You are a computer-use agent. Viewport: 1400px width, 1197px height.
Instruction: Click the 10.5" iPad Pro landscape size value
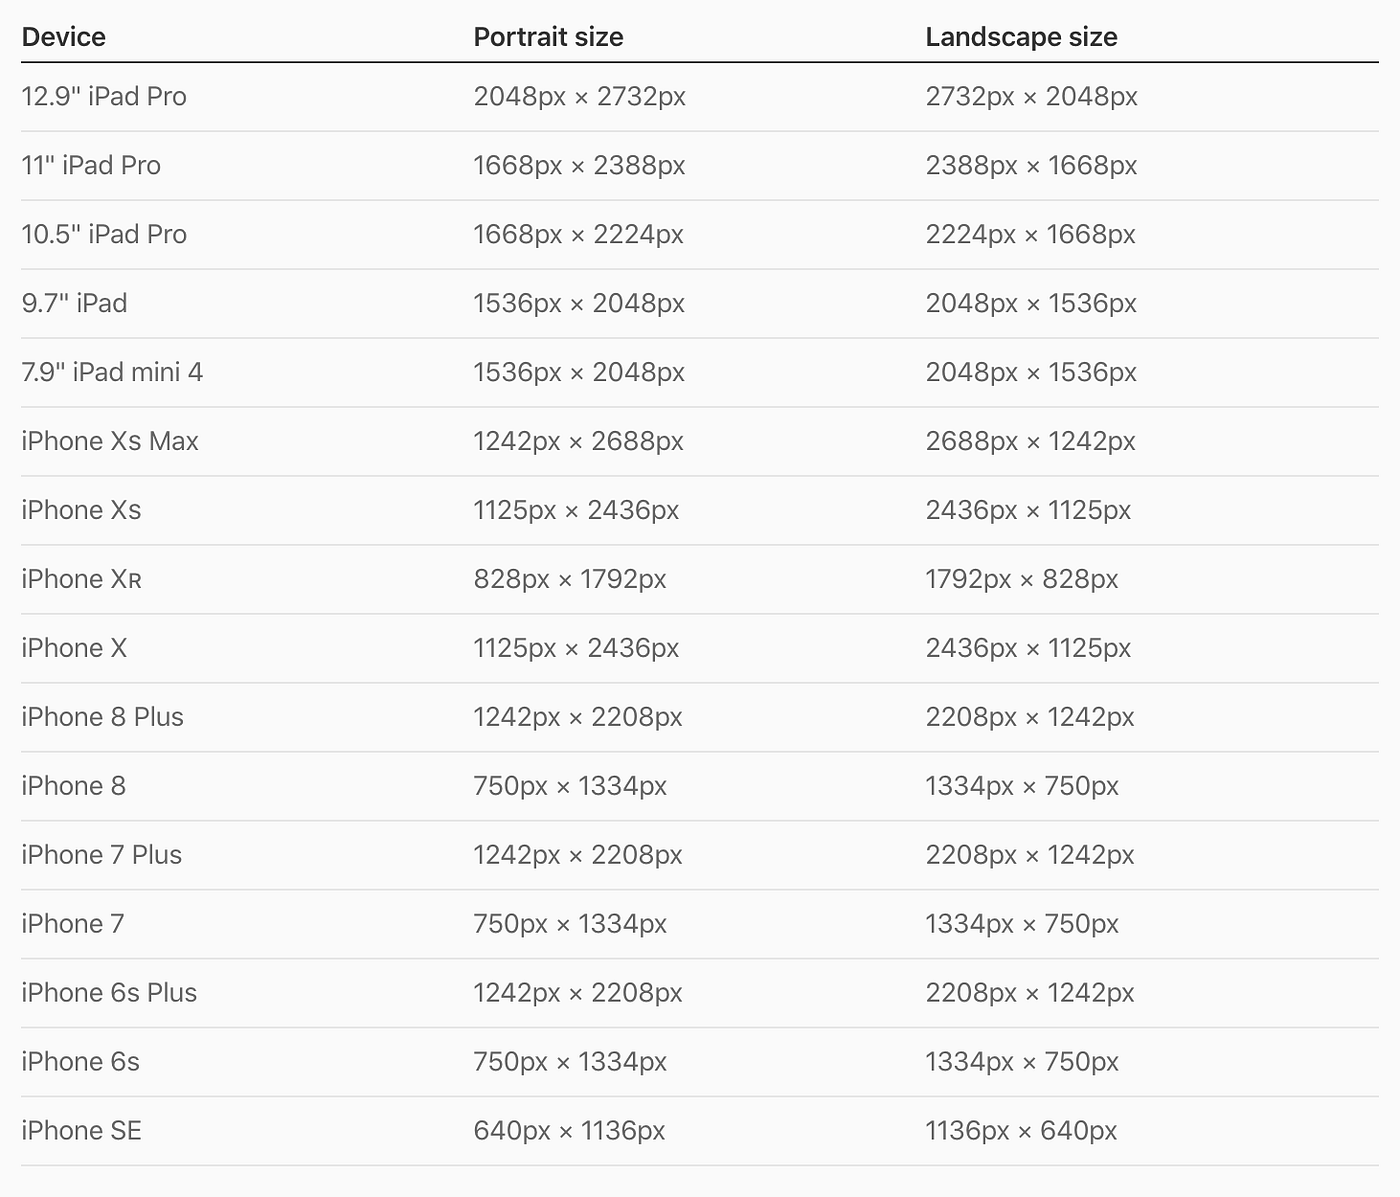pos(1030,234)
